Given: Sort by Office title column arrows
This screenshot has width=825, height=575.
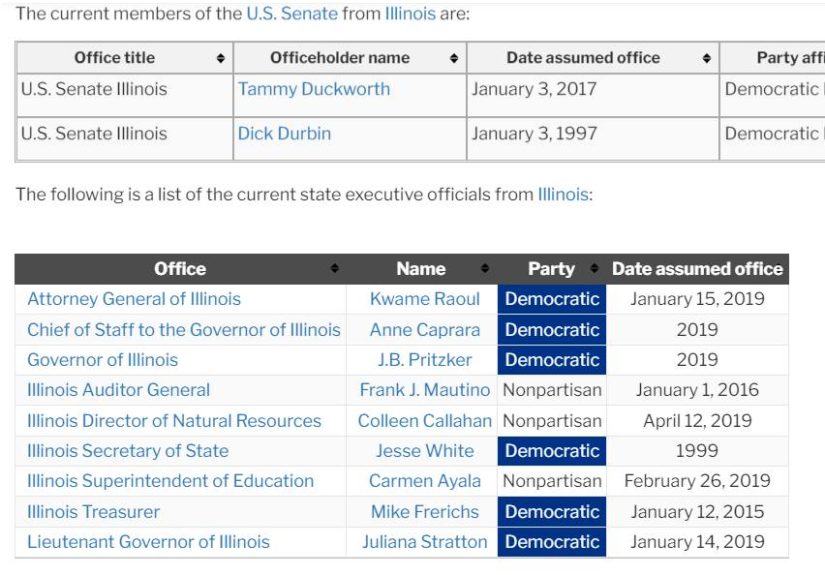Looking at the screenshot, I should pos(220,59).
